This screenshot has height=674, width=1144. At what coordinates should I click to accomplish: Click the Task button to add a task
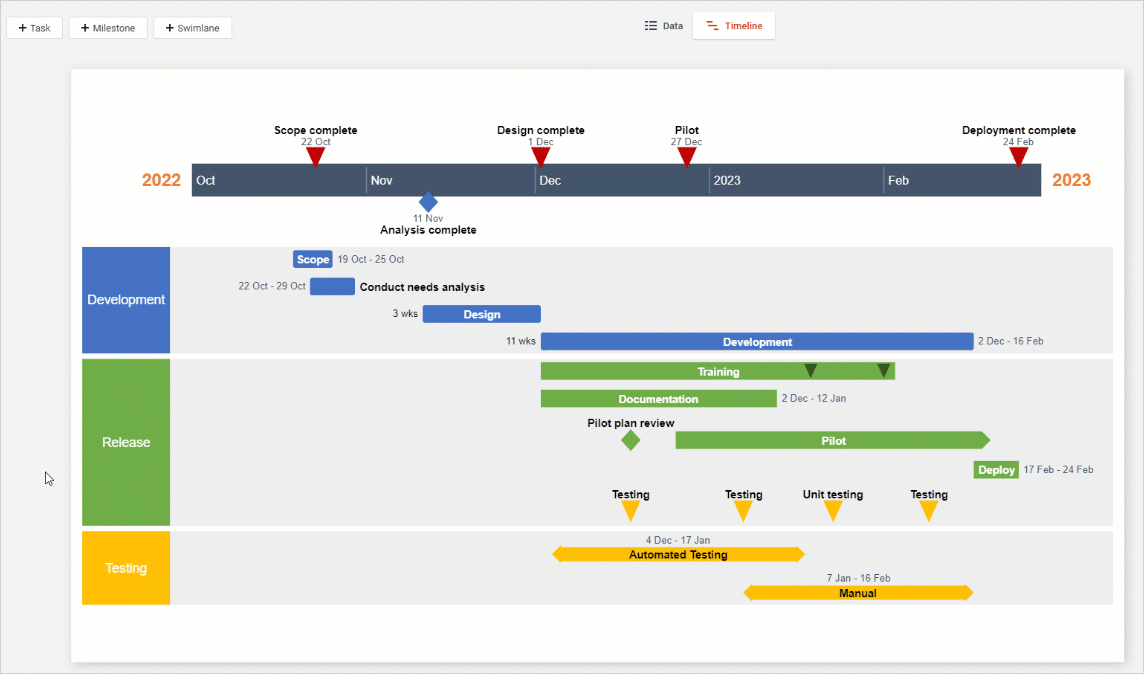(x=34, y=27)
